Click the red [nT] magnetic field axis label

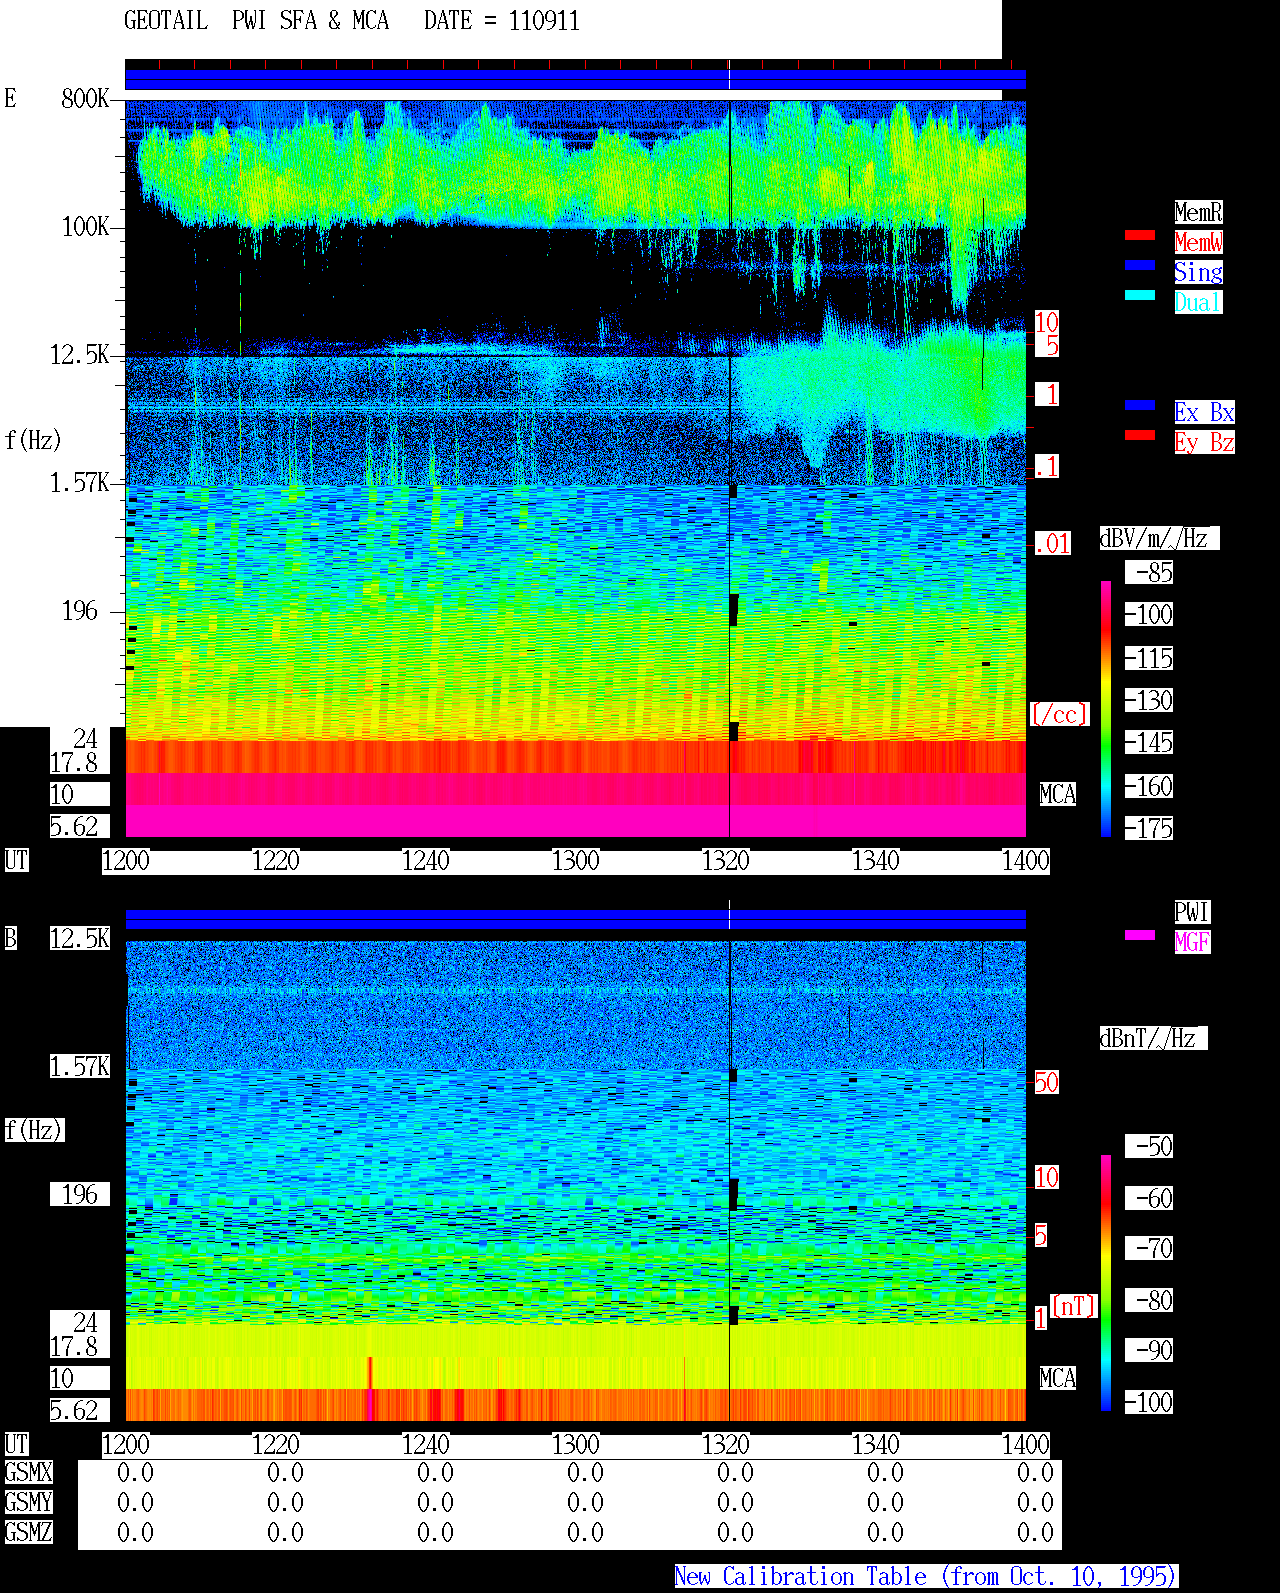1074,1306
